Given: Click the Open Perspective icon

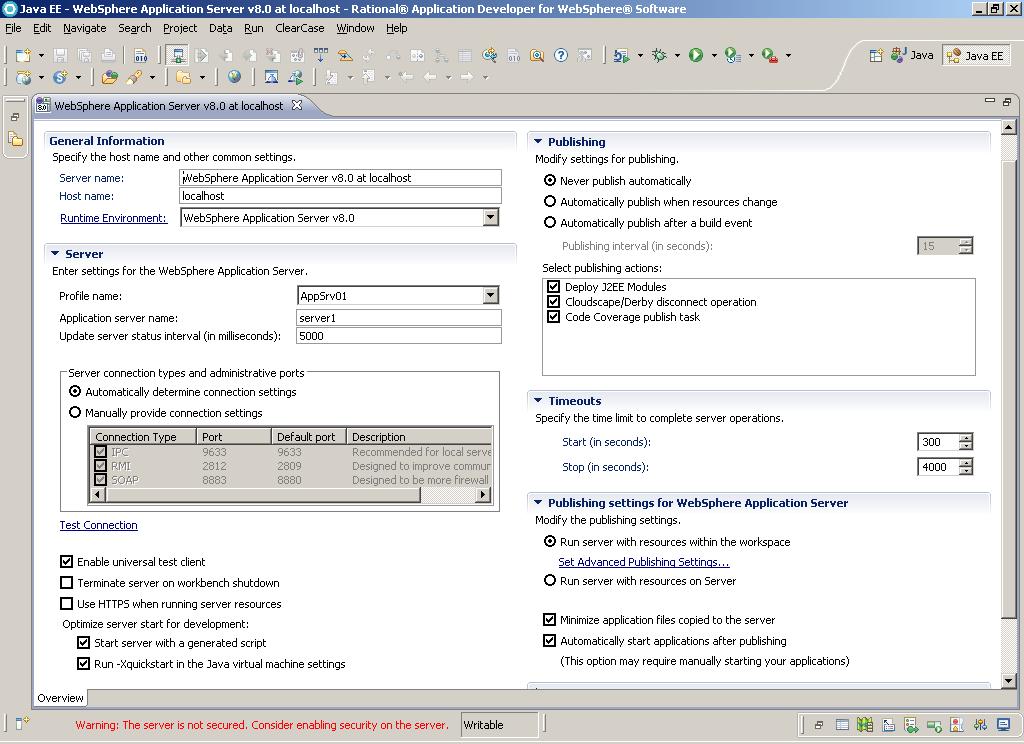Looking at the screenshot, I should (876, 56).
